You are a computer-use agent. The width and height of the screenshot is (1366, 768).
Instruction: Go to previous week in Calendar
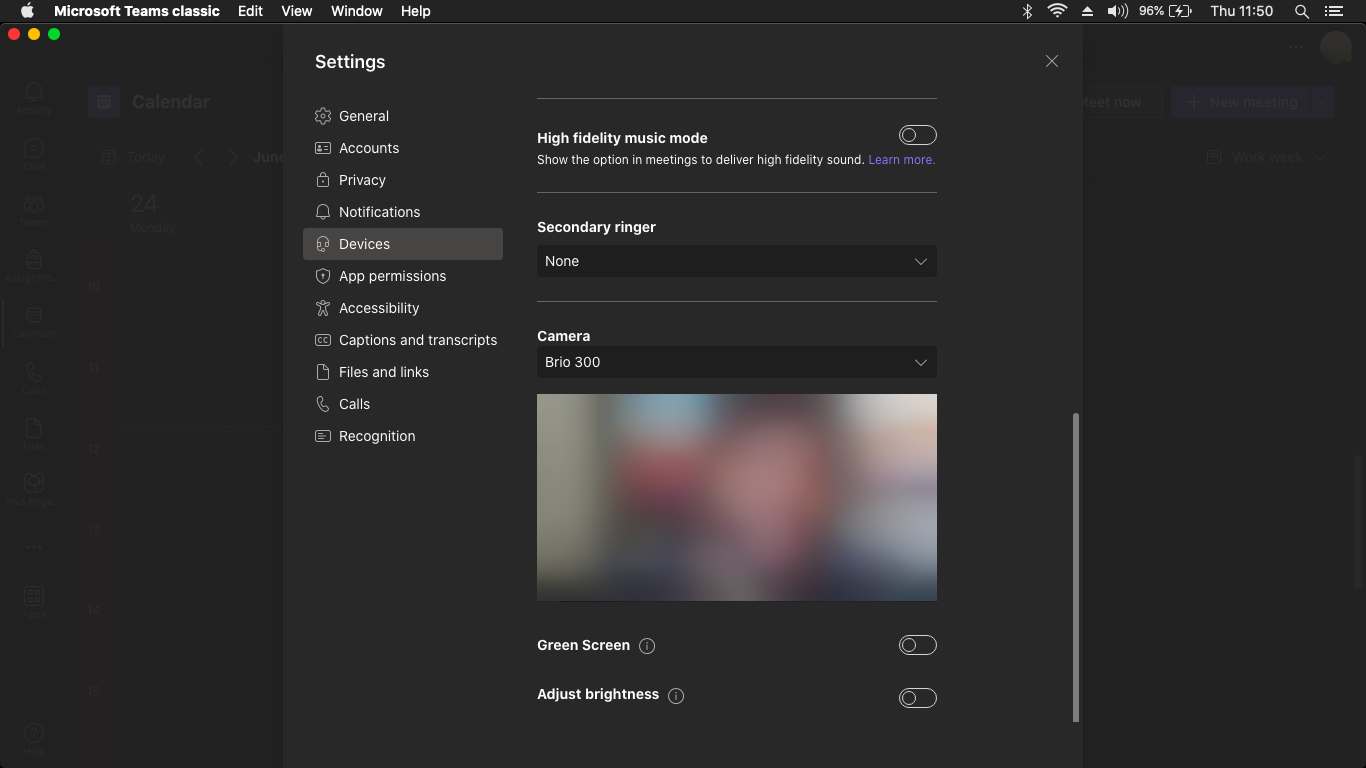pos(199,157)
